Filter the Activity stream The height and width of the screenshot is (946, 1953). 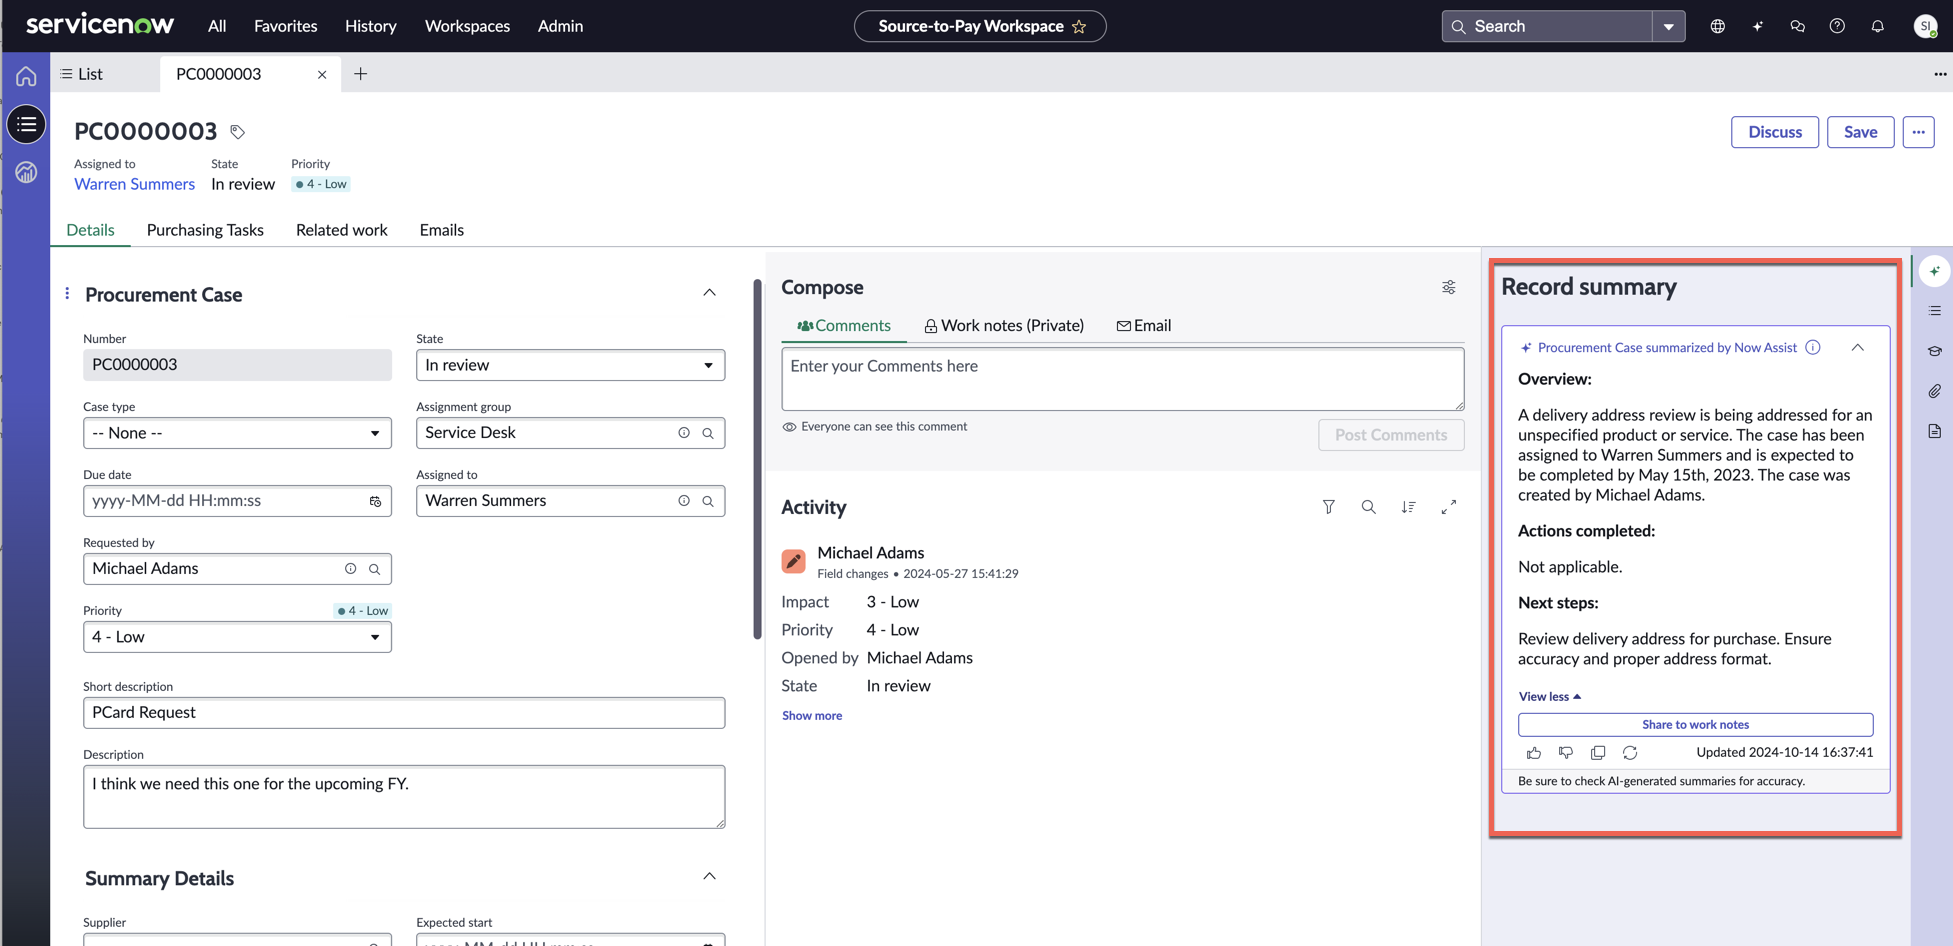coord(1328,507)
